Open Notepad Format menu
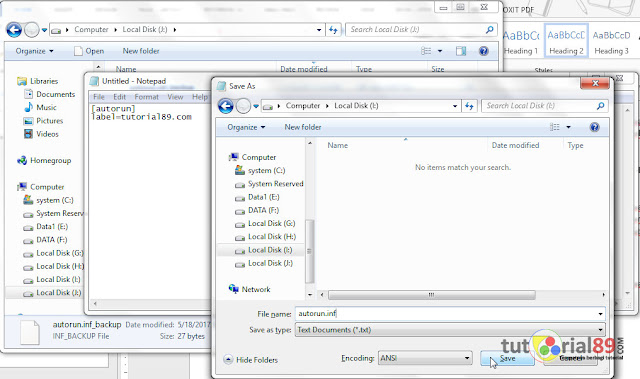 147,97
